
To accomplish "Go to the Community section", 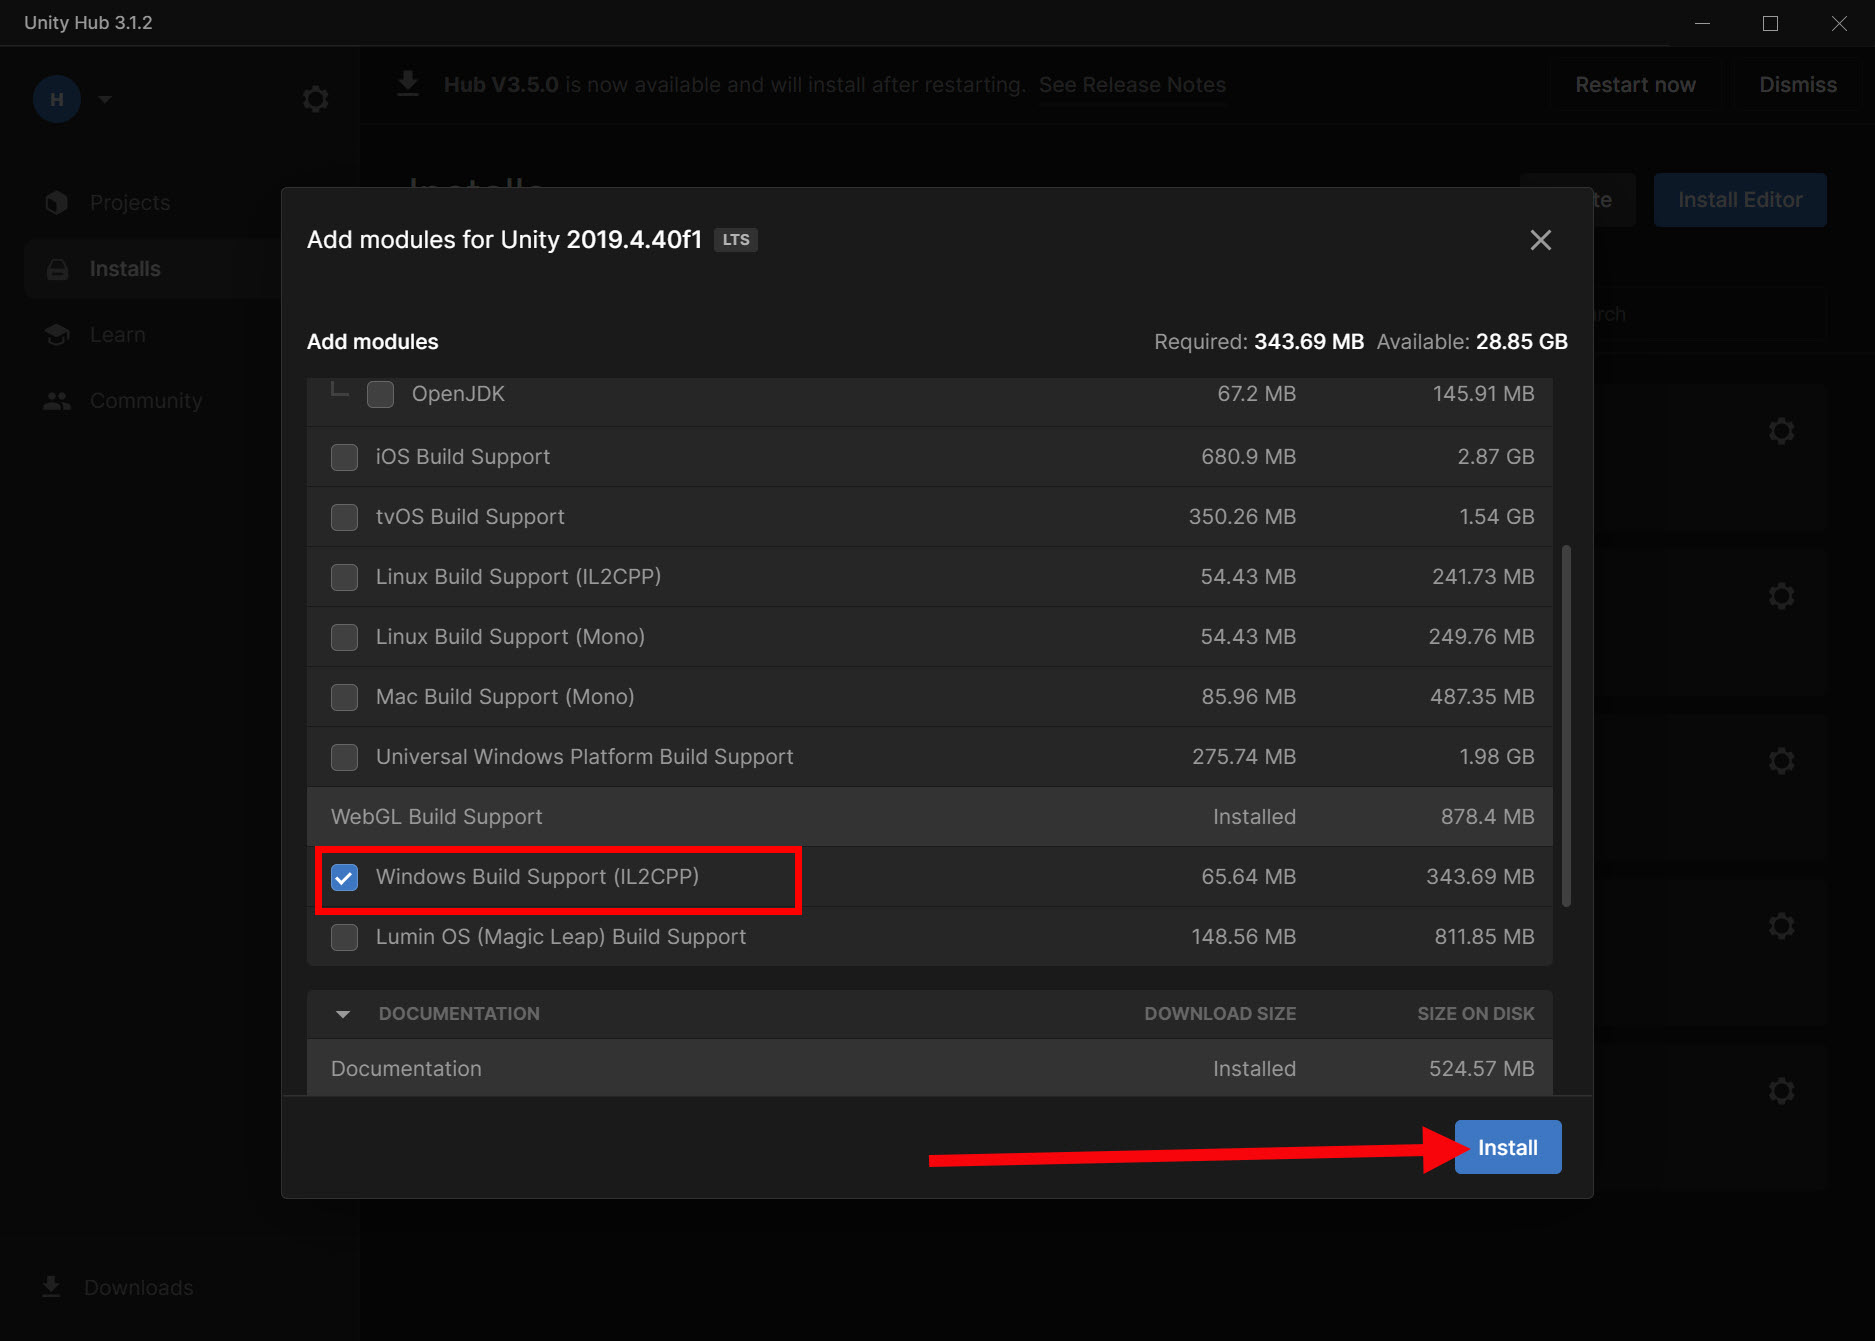I will coord(146,400).
